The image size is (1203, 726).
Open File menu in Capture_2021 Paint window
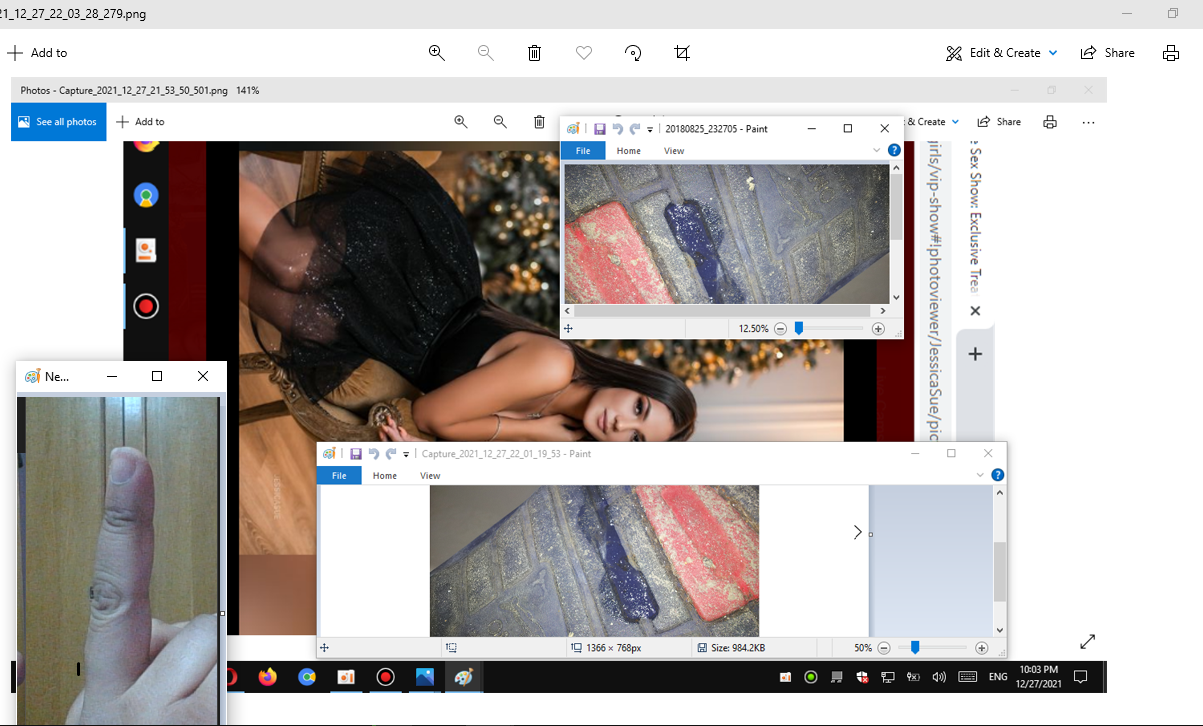pos(339,476)
